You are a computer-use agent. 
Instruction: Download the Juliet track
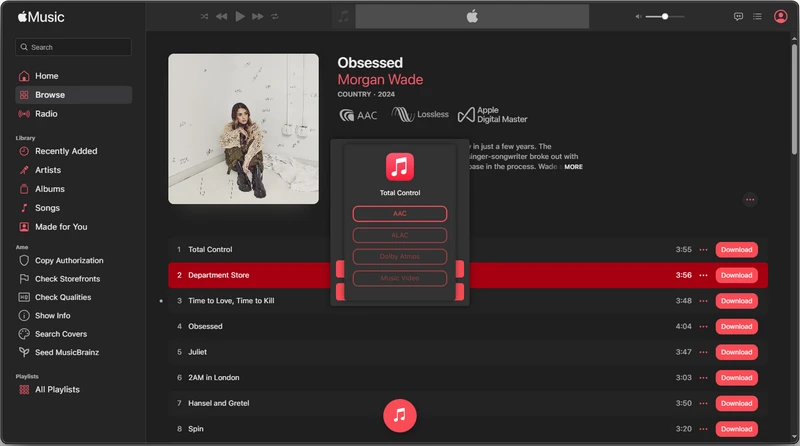tap(736, 352)
